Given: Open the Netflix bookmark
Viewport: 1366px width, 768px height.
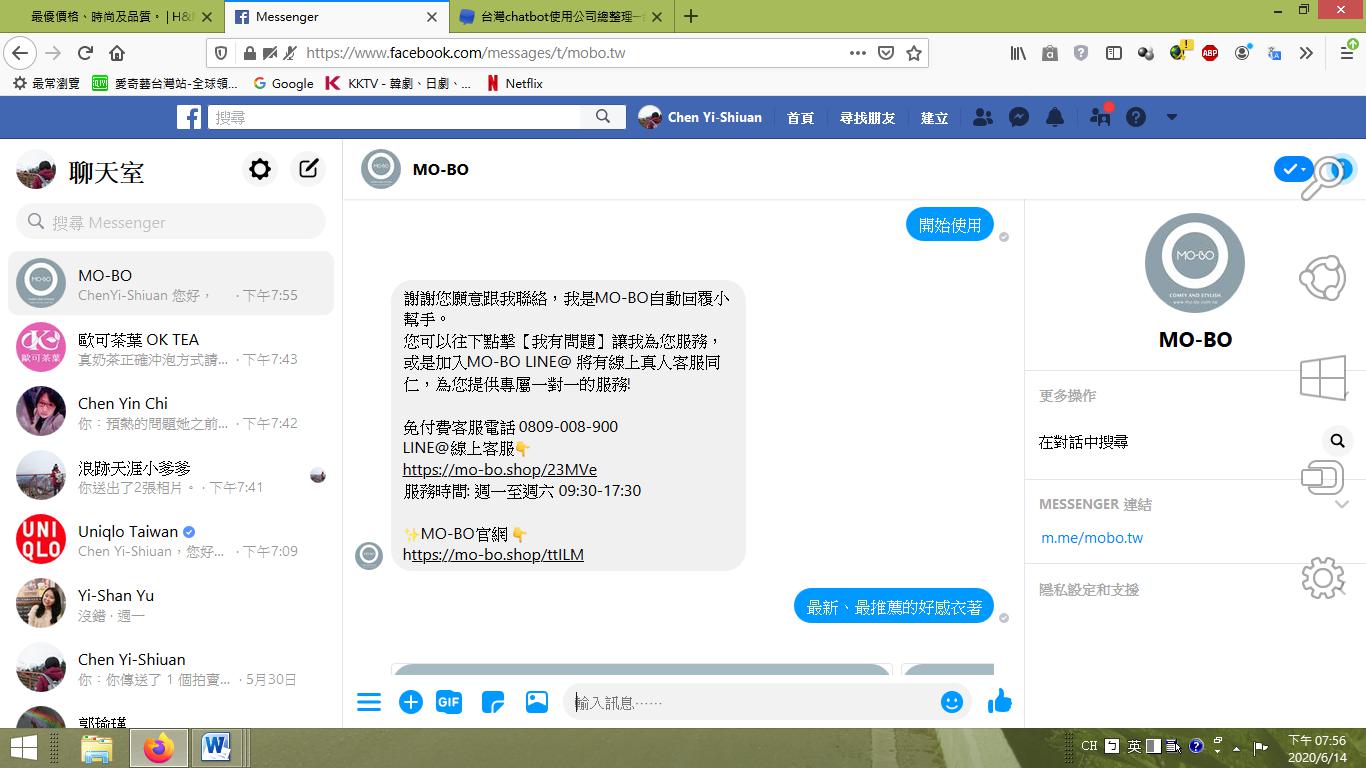Looking at the screenshot, I should pos(514,84).
